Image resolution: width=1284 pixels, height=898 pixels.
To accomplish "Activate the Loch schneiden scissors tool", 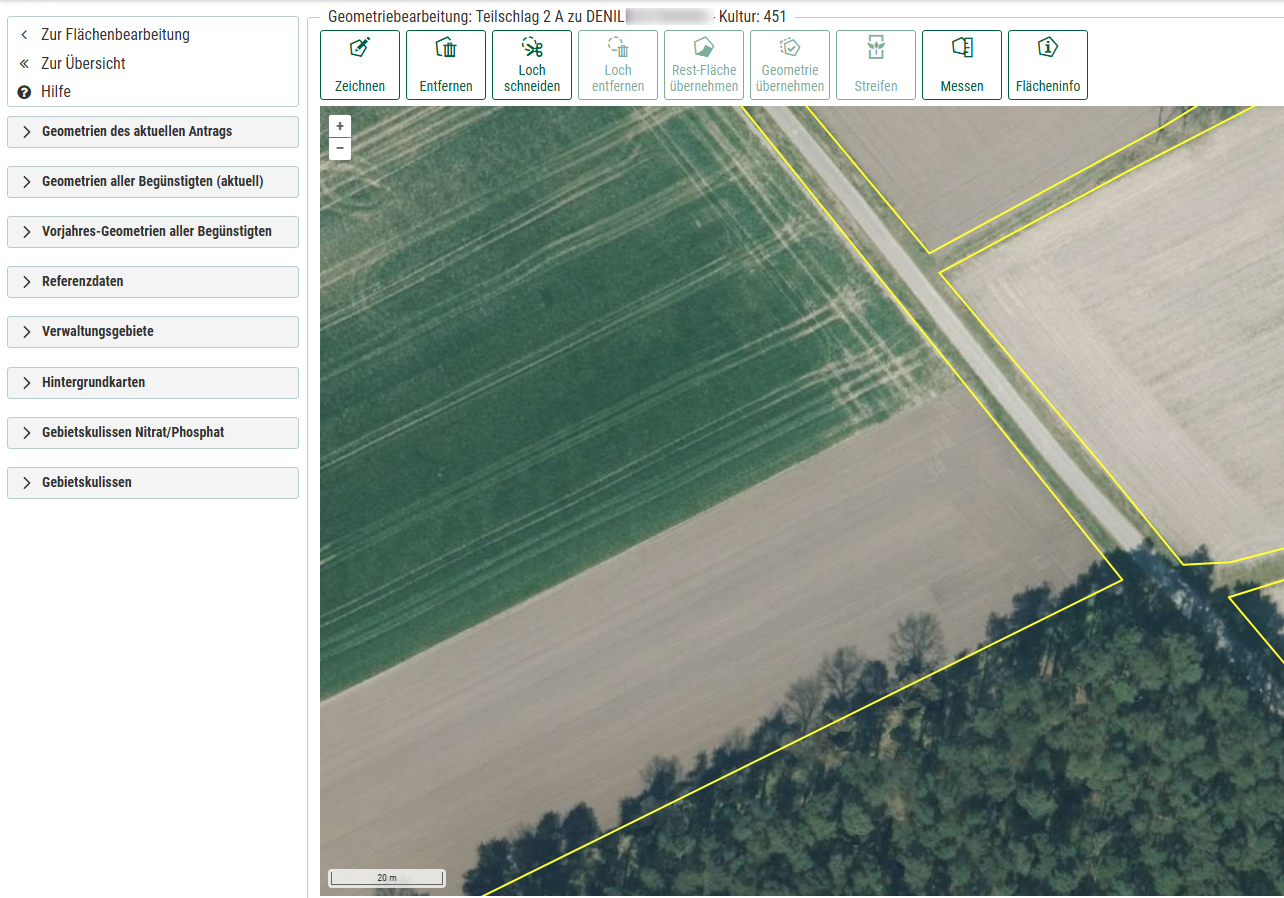I will click(x=532, y=65).
